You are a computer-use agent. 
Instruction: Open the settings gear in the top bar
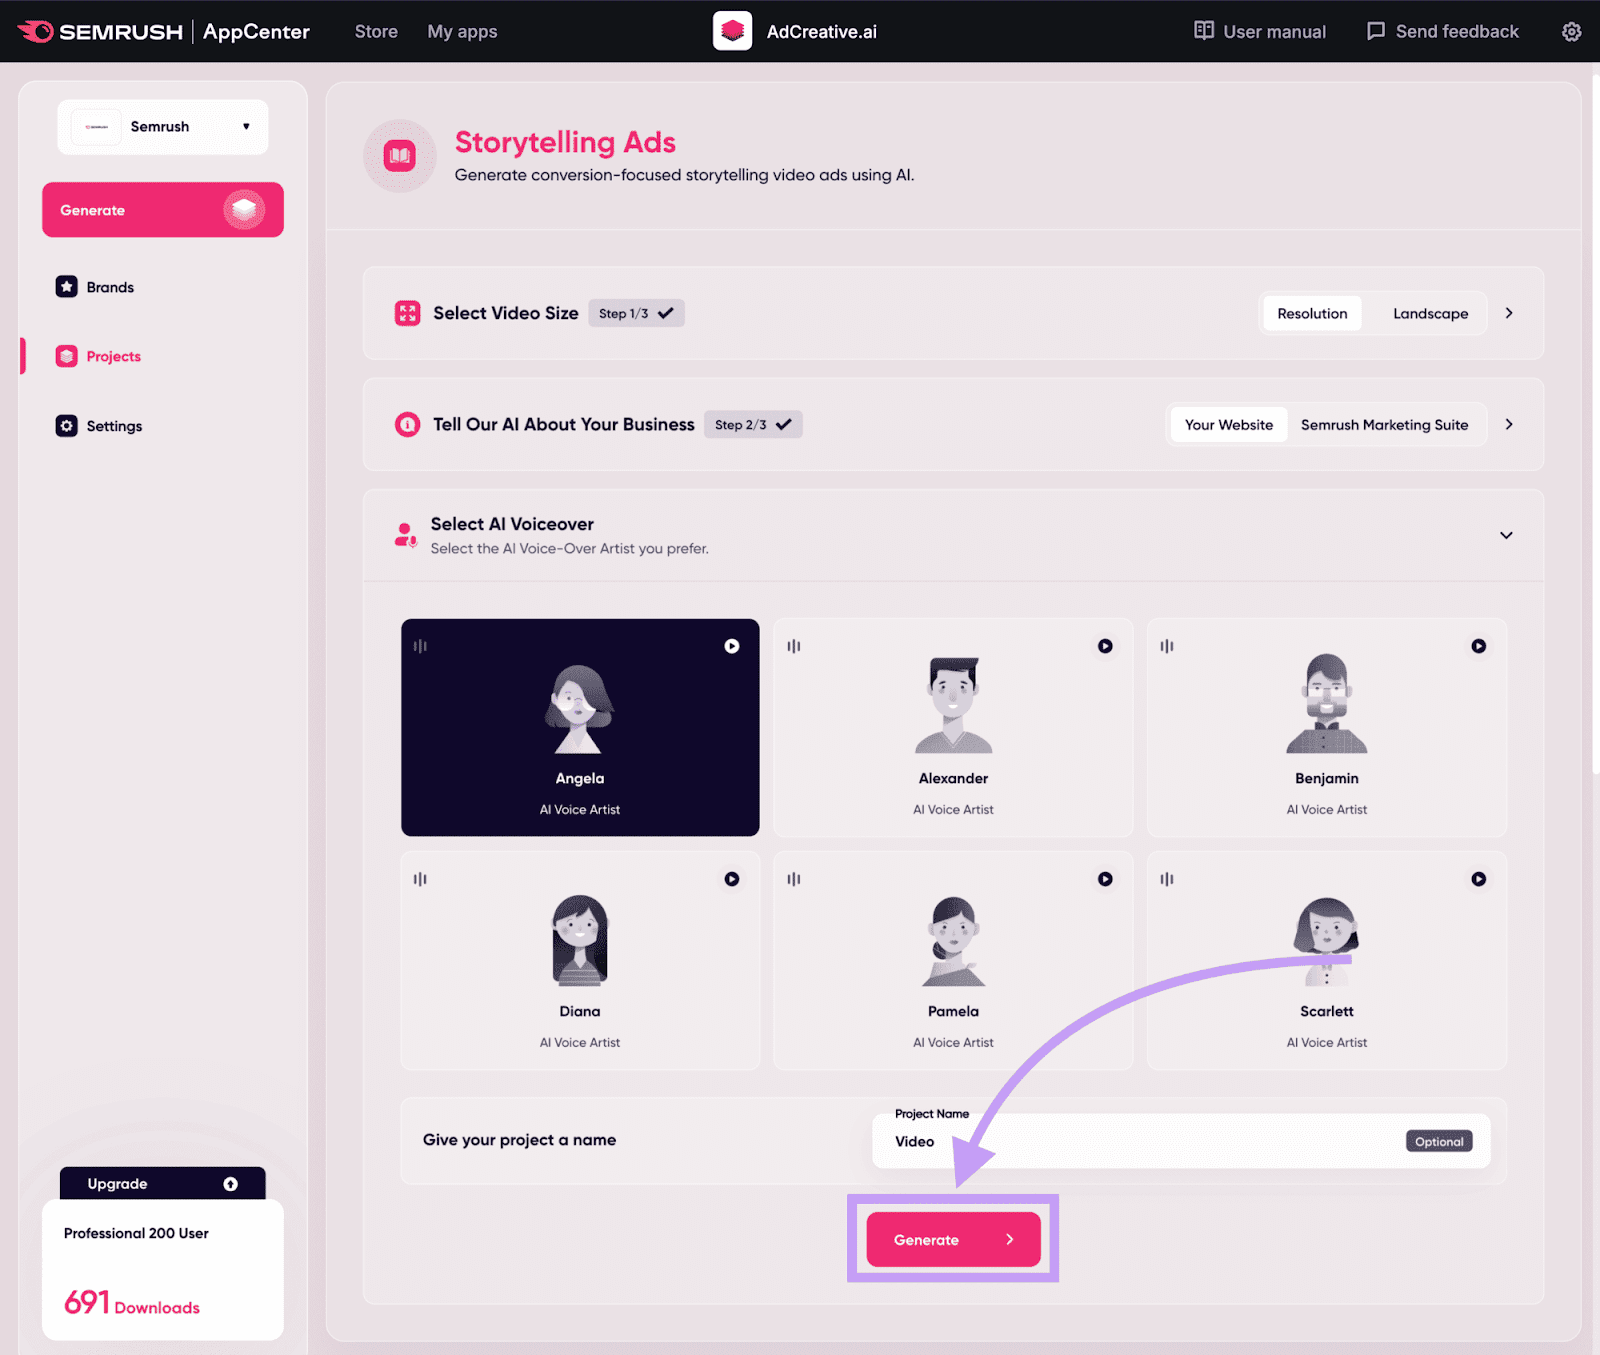(x=1571, y=31)
